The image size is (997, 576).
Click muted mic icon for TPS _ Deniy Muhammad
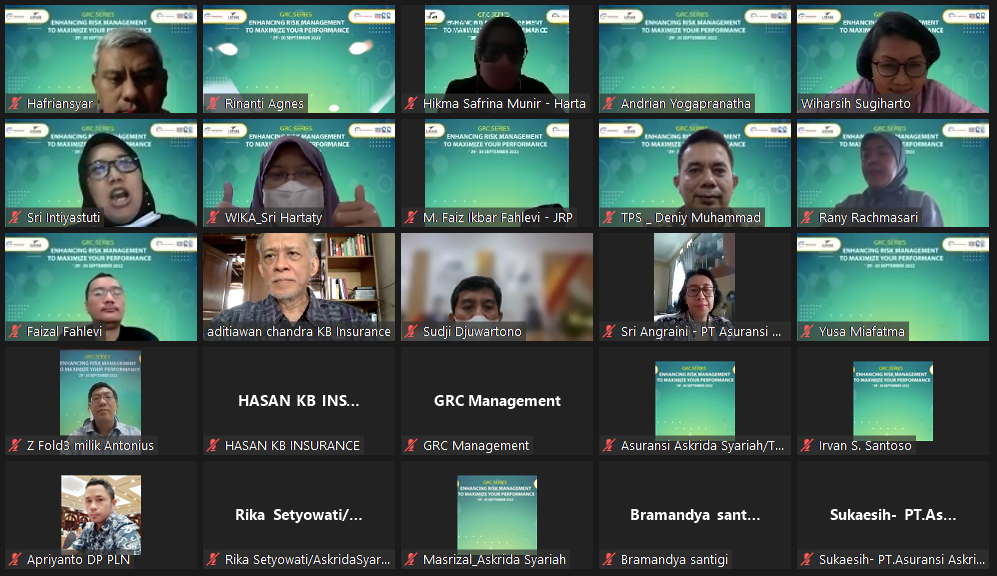(x=609, y=218)
